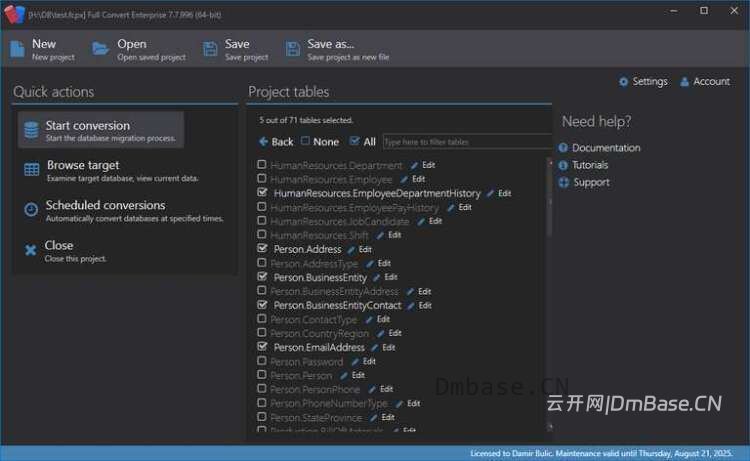The width and height of the screenshot is (750, 461).
Task: Click pencil icon for Person.EmailAddress
Action: pos(375,348)
